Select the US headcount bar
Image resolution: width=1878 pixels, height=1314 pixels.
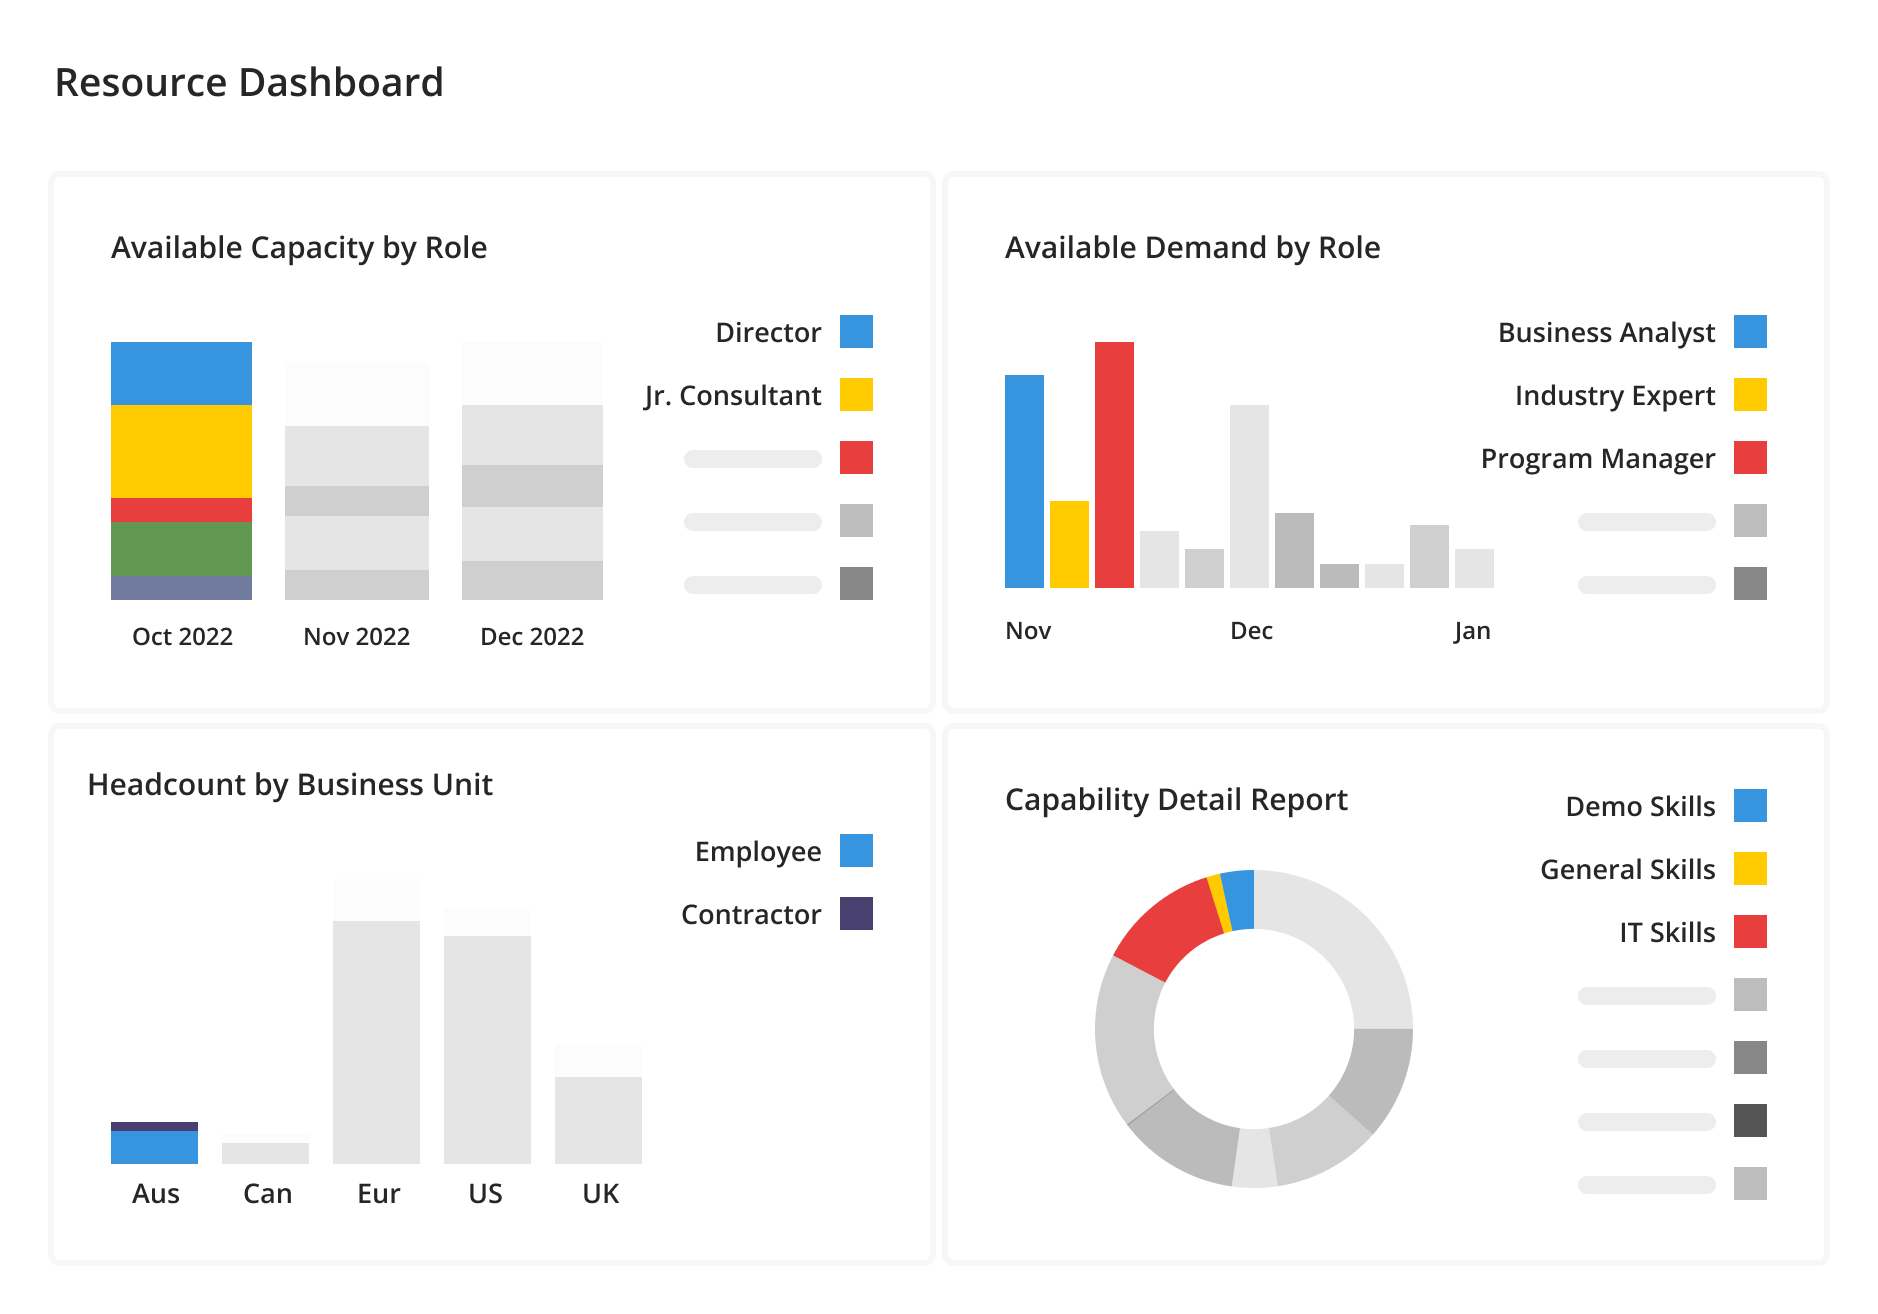coord(485,1050)
